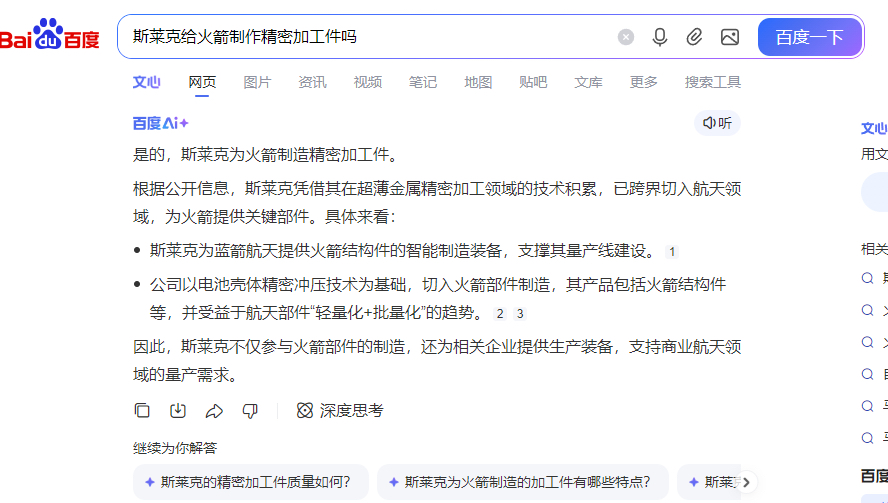Go to the 资讯 tab

[x=313, y=82]
